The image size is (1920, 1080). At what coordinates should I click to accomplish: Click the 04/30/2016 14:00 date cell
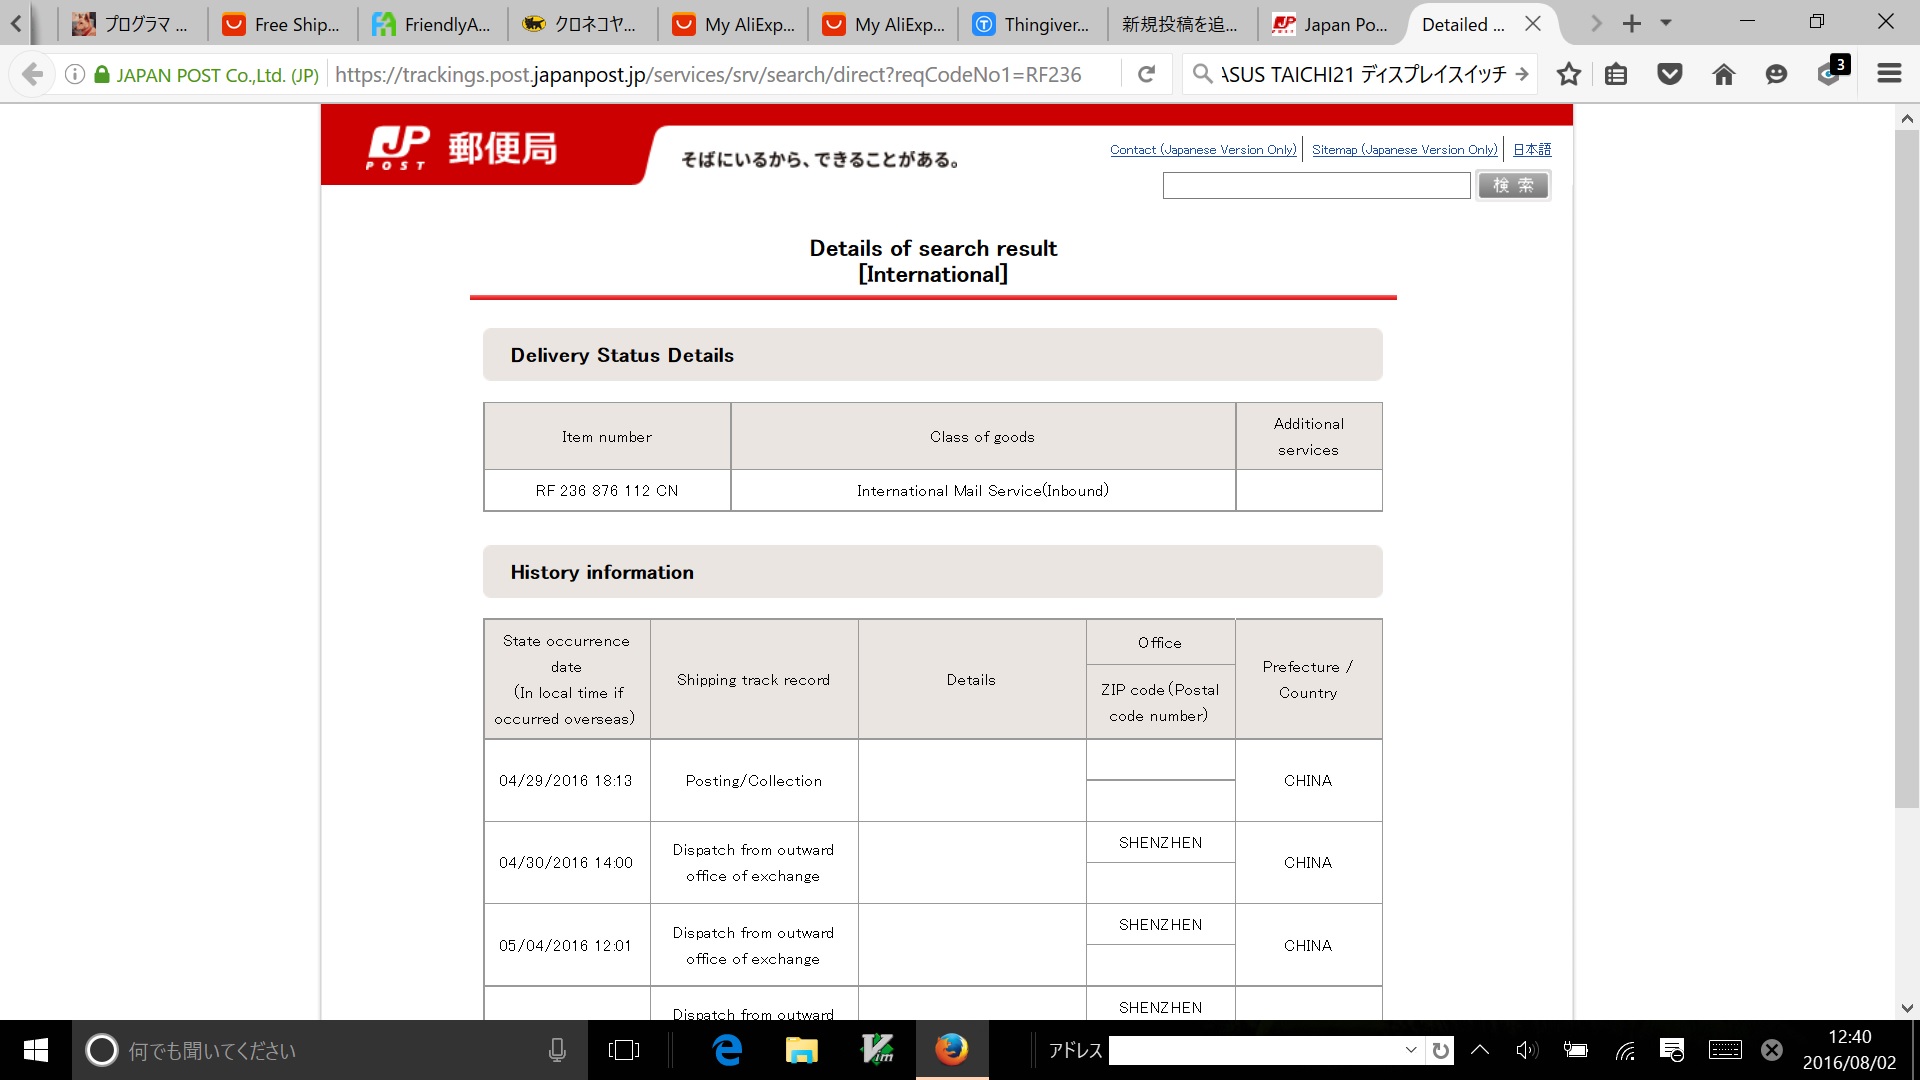point(566,863)
